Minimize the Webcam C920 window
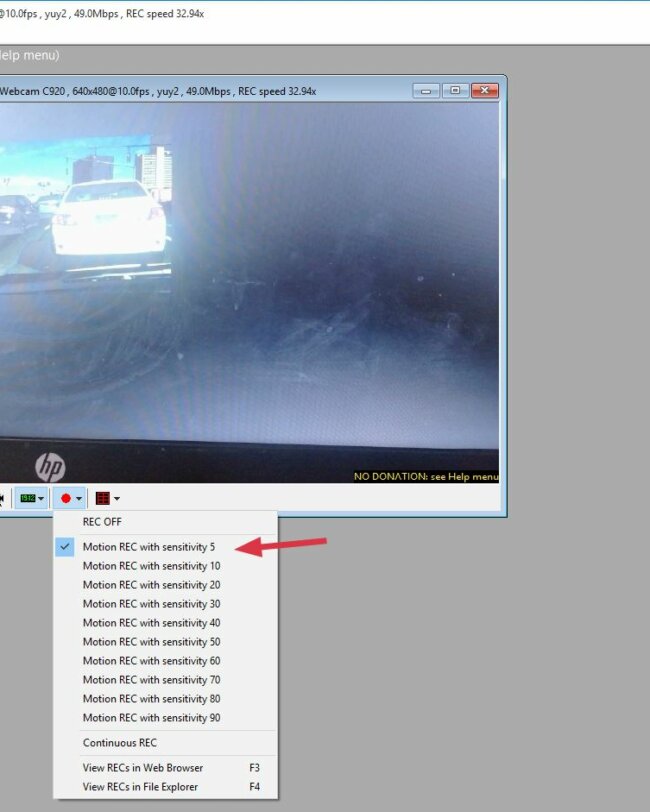 click(426, 91)
